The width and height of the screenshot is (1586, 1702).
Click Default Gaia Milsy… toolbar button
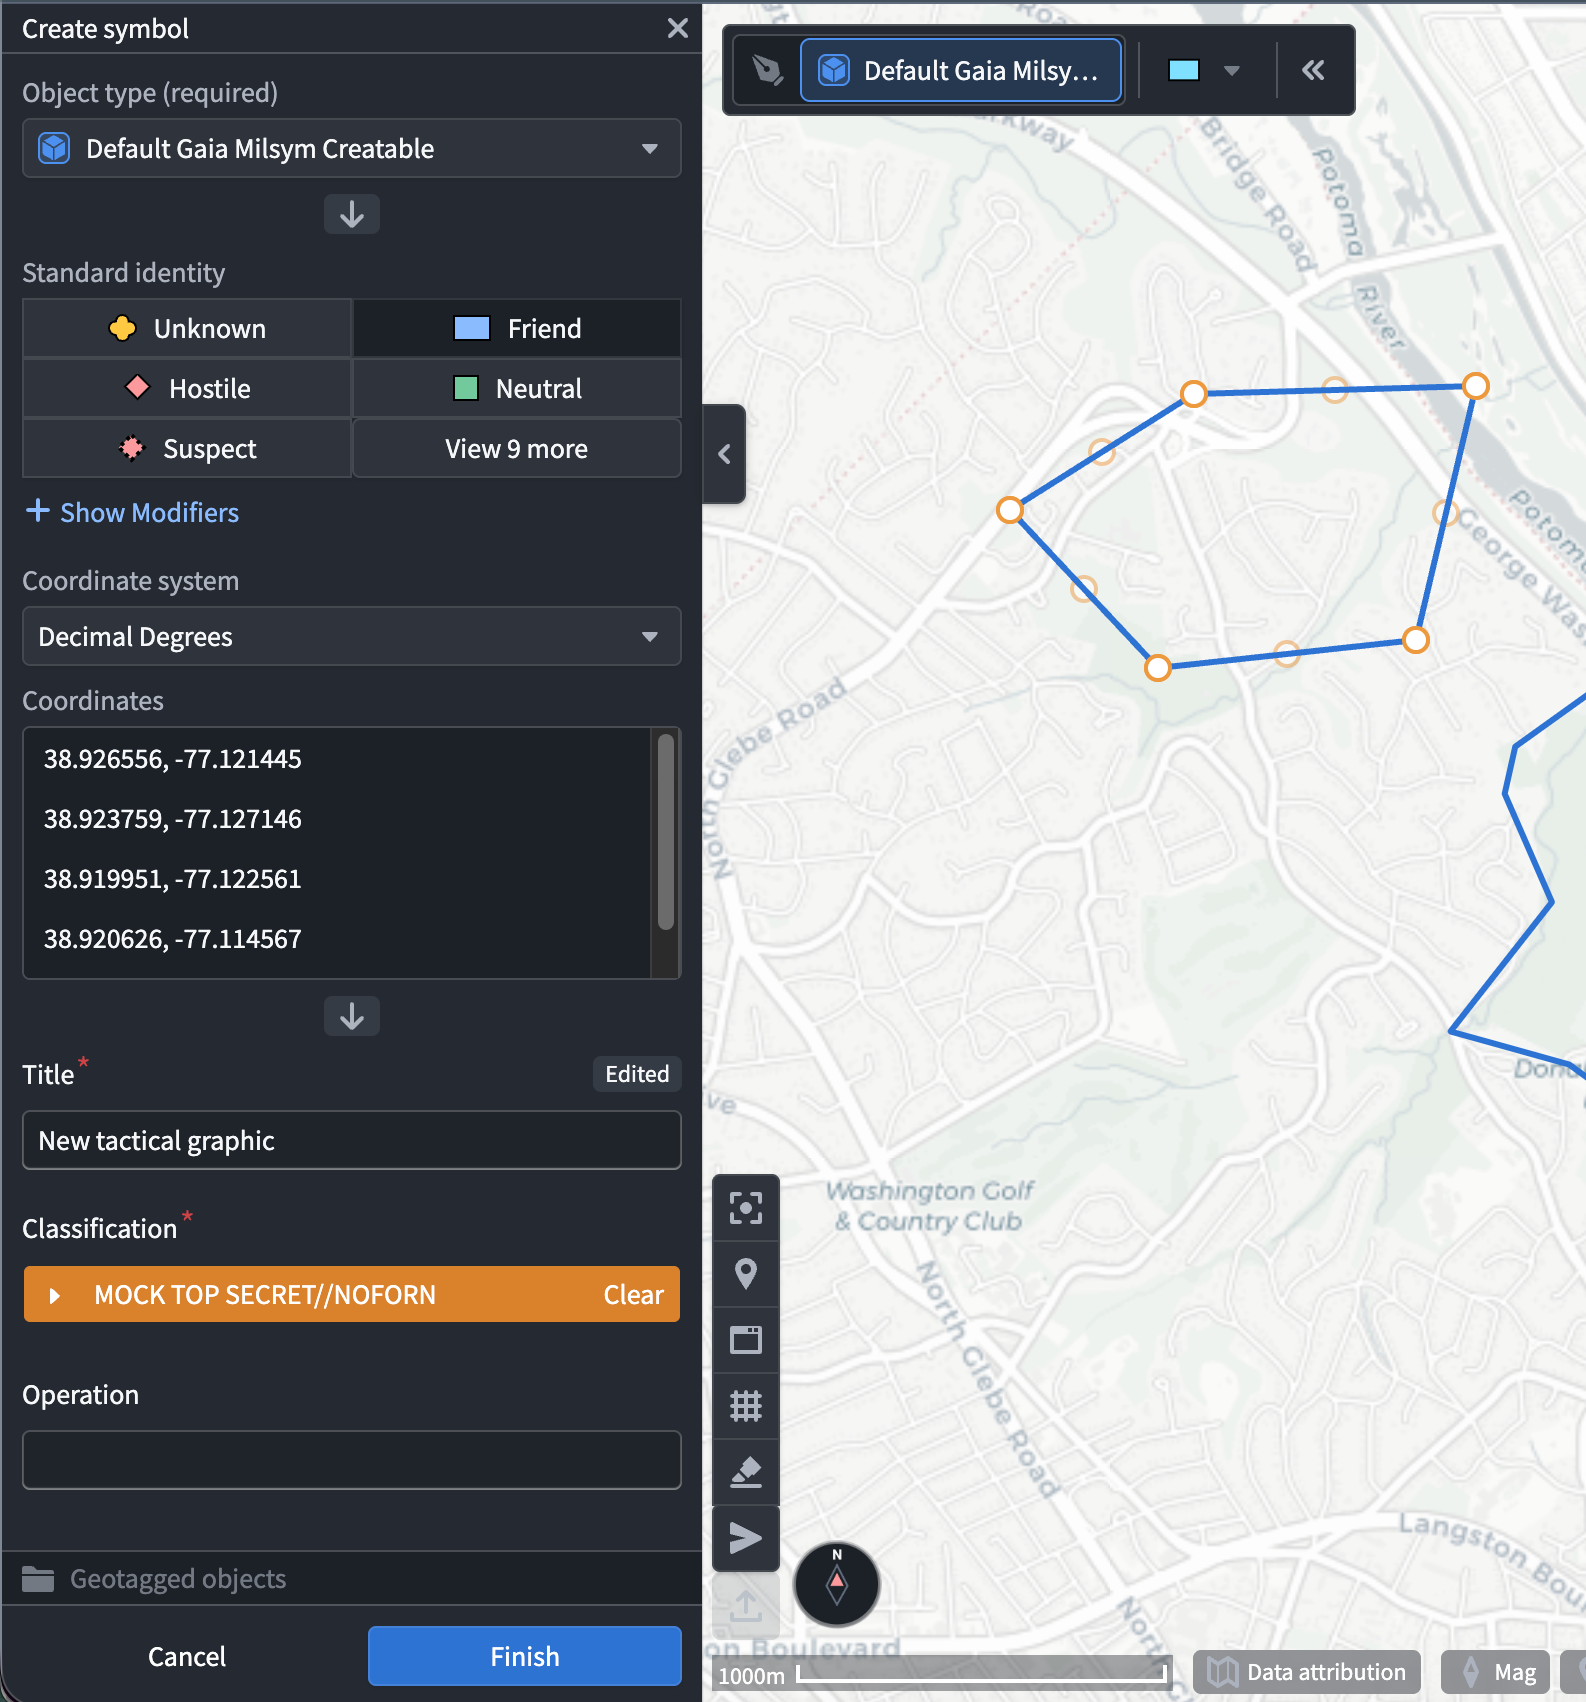pyautogui.click(x=961, y=70)
